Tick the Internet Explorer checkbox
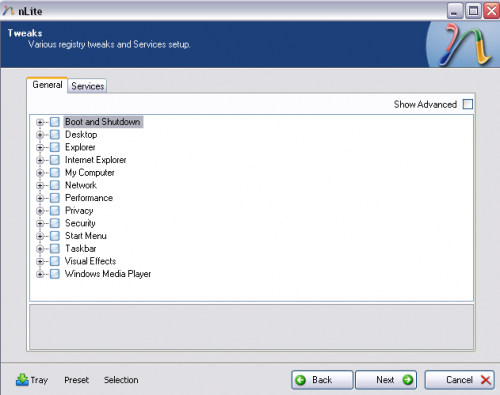Screen dimensions: 500x395 [x=55, y=160]
